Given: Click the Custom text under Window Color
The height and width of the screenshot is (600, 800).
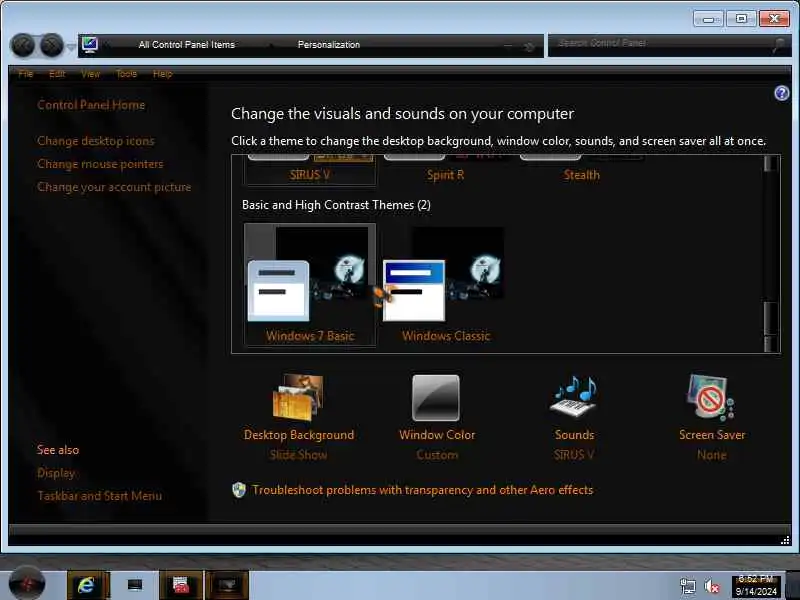Looking at the screenshot, I should click(x=437, y=455).
